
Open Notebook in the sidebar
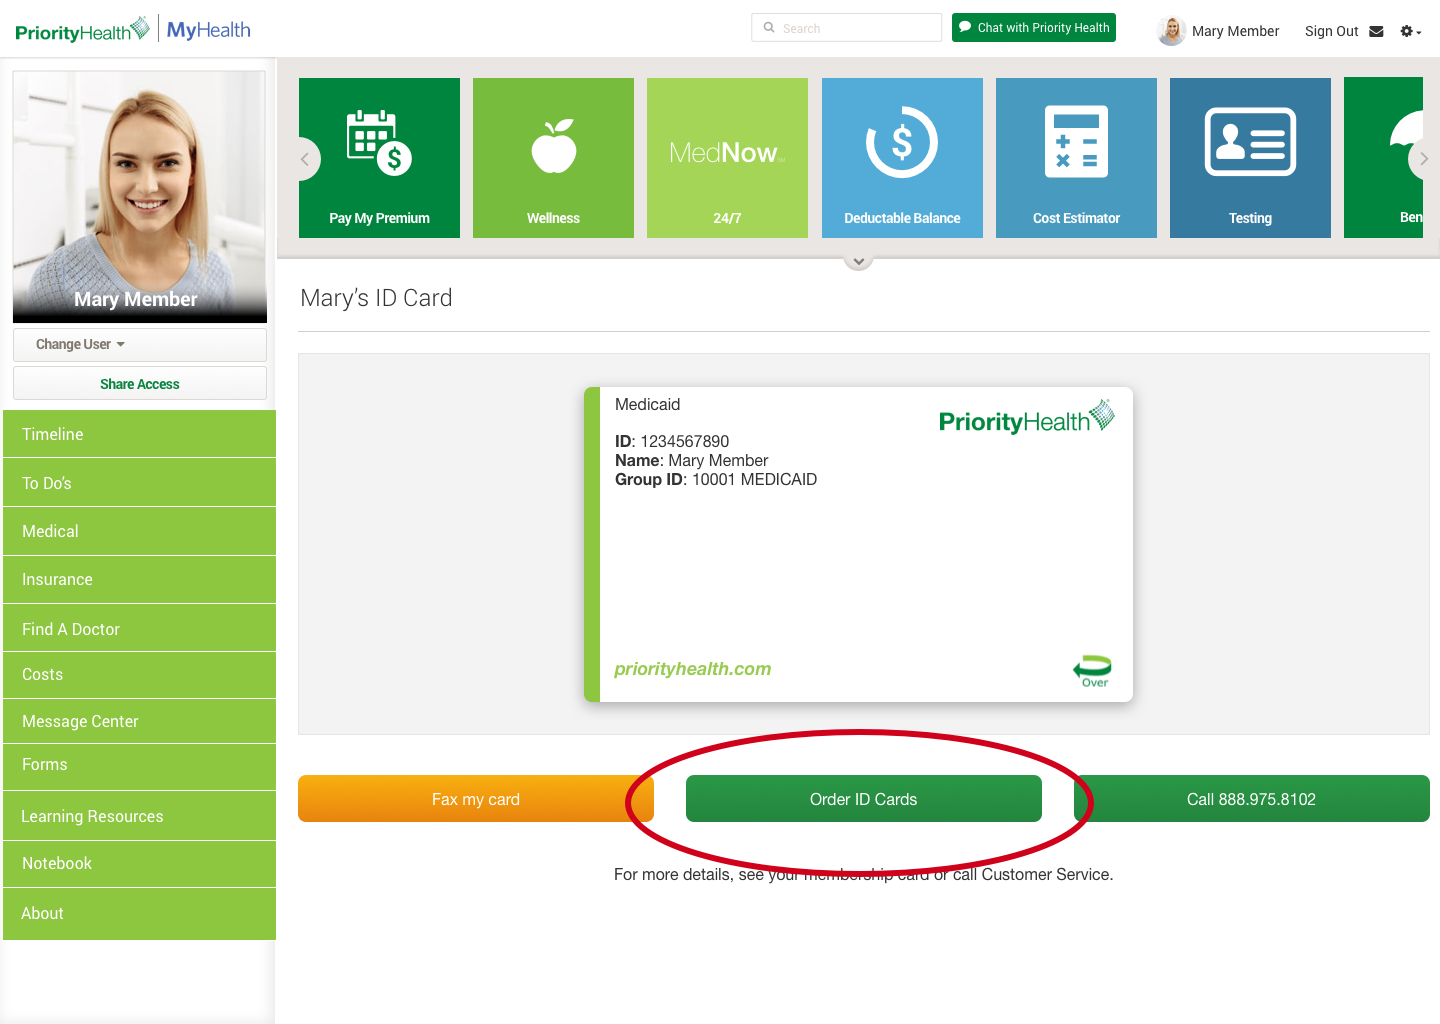[140, 864]
